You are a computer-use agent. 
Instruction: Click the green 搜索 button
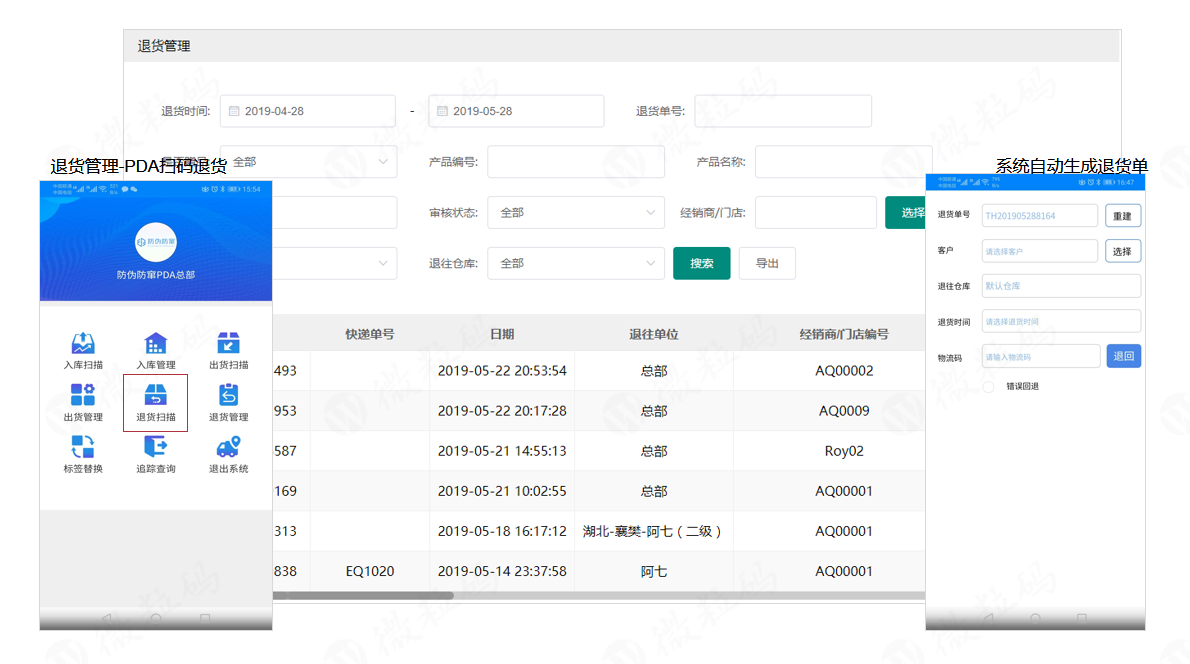point(701,263)
